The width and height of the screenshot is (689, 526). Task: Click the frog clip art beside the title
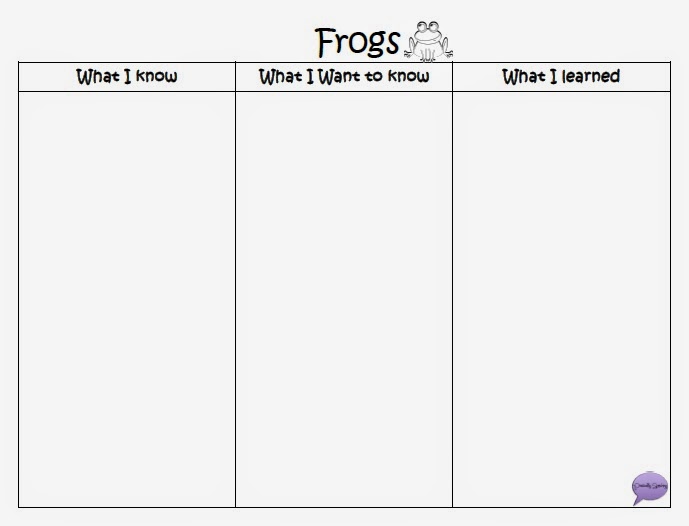click(x=428, y=41)
